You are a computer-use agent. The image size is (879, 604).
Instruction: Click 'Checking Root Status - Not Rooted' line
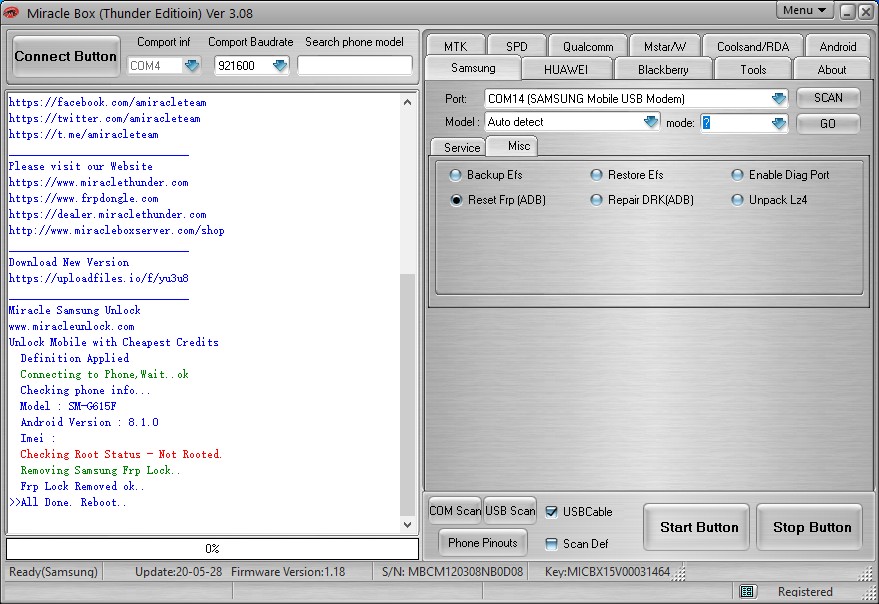pos(121,454)
